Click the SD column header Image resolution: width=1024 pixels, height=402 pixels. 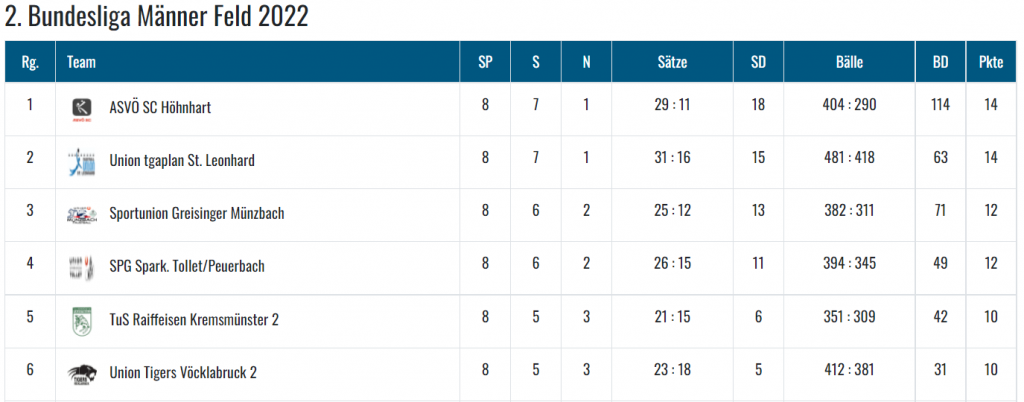point(758,62)
